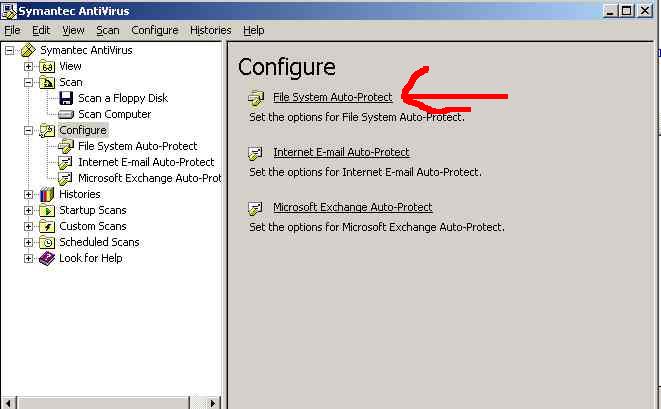This screenshot has width=661, height=409.
Task: Collapse the Configure tree node
Action: click(29, 130)
